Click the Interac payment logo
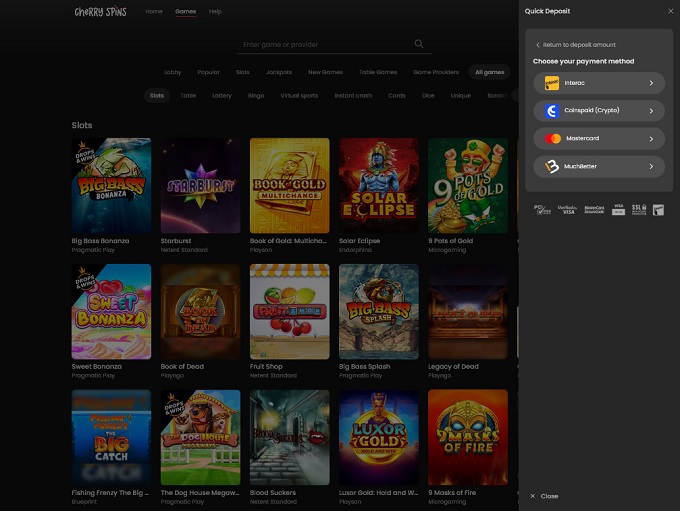Viewport: 680px width, 511px height. click(552, 83)
